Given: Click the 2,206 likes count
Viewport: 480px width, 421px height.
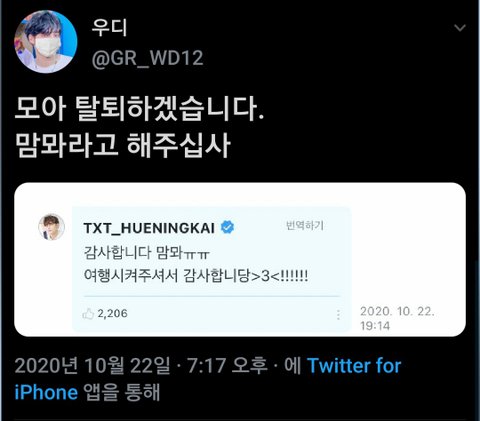Looking at the screenshot, I should (112, 314).
